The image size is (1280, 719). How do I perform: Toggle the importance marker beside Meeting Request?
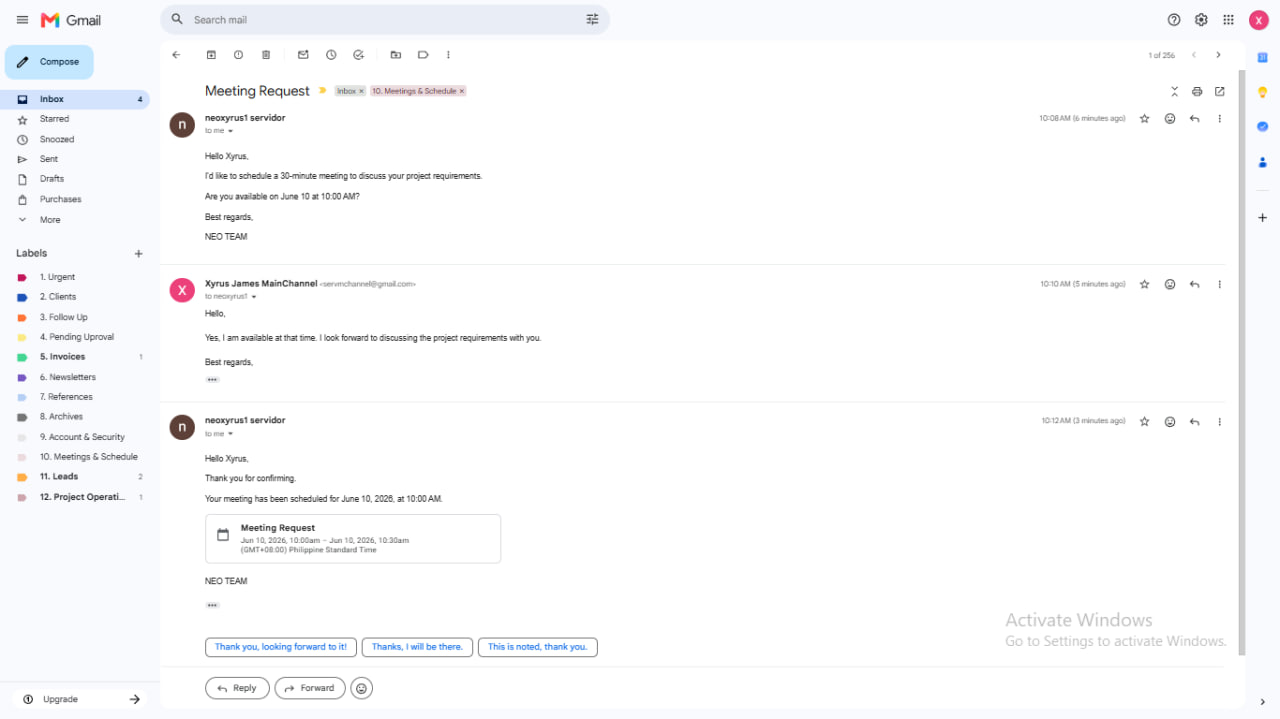(322, 91)
